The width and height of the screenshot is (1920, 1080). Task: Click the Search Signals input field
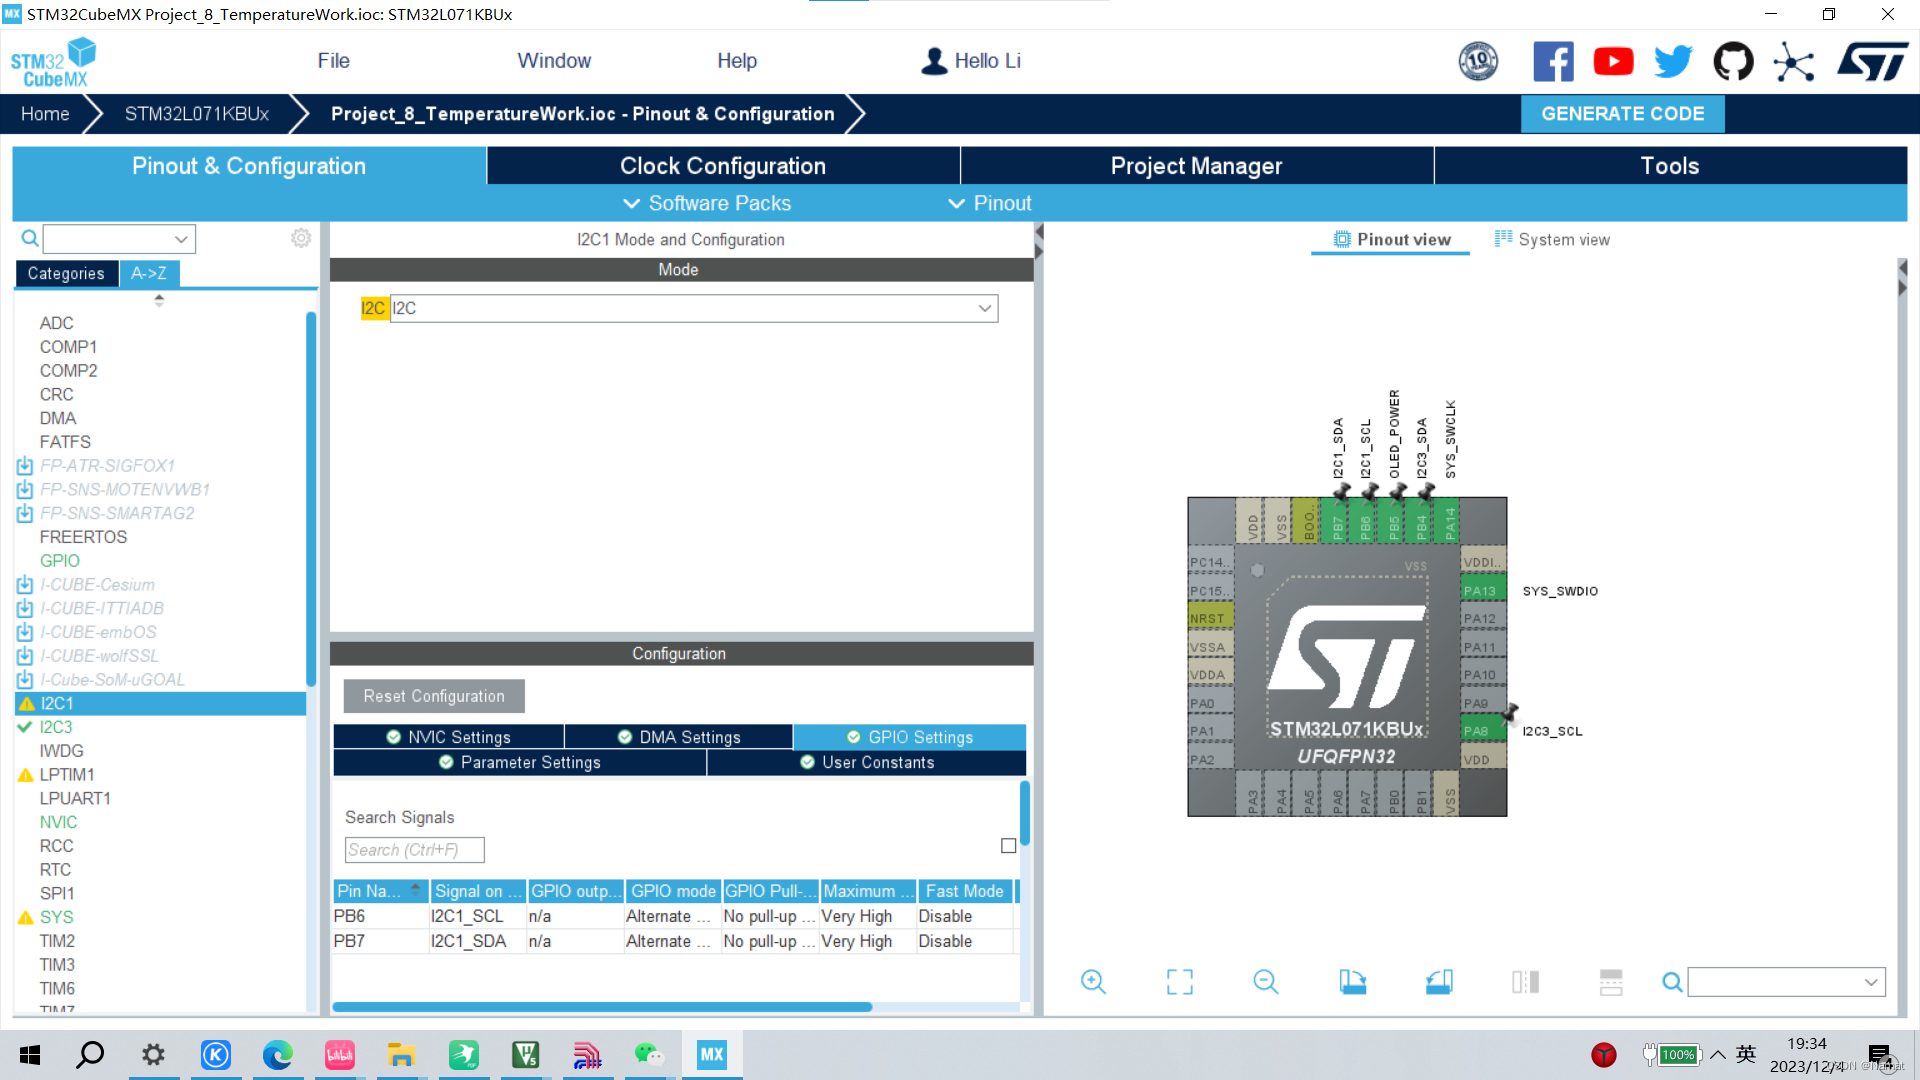(x=414, y=850)
